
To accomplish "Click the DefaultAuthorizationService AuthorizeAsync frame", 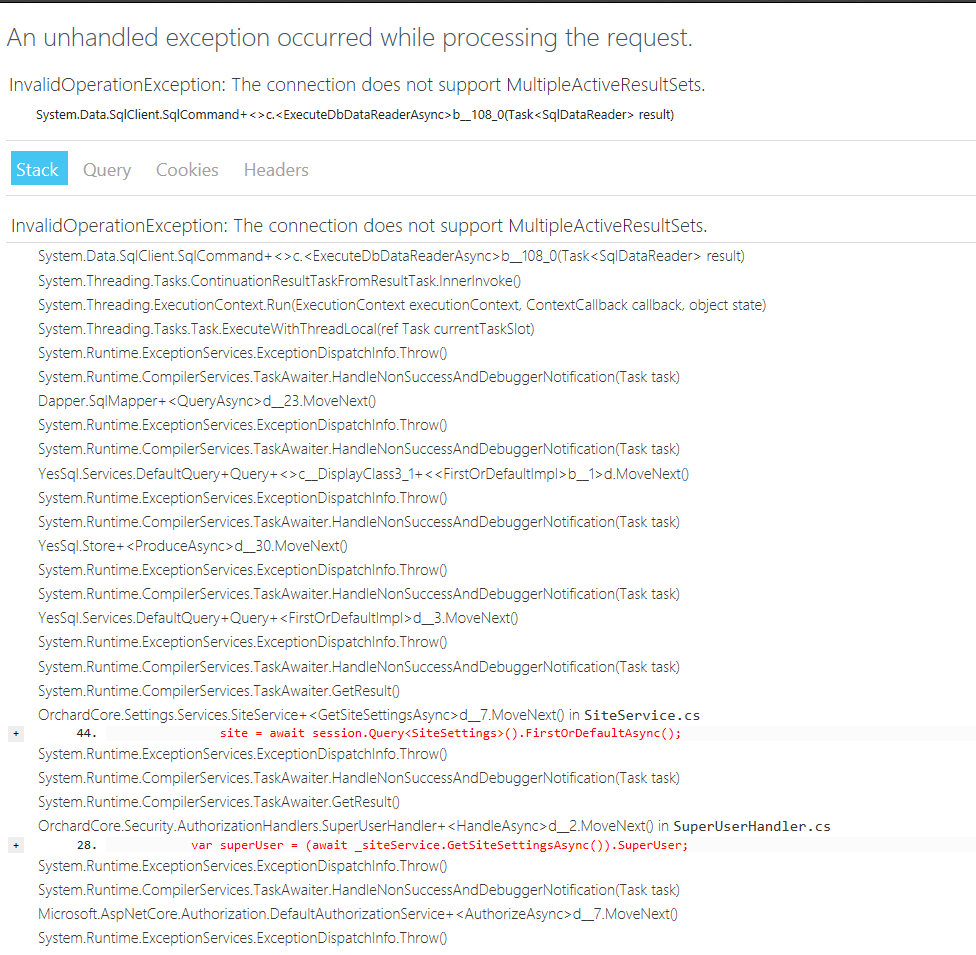I will [x=357, y=913].
